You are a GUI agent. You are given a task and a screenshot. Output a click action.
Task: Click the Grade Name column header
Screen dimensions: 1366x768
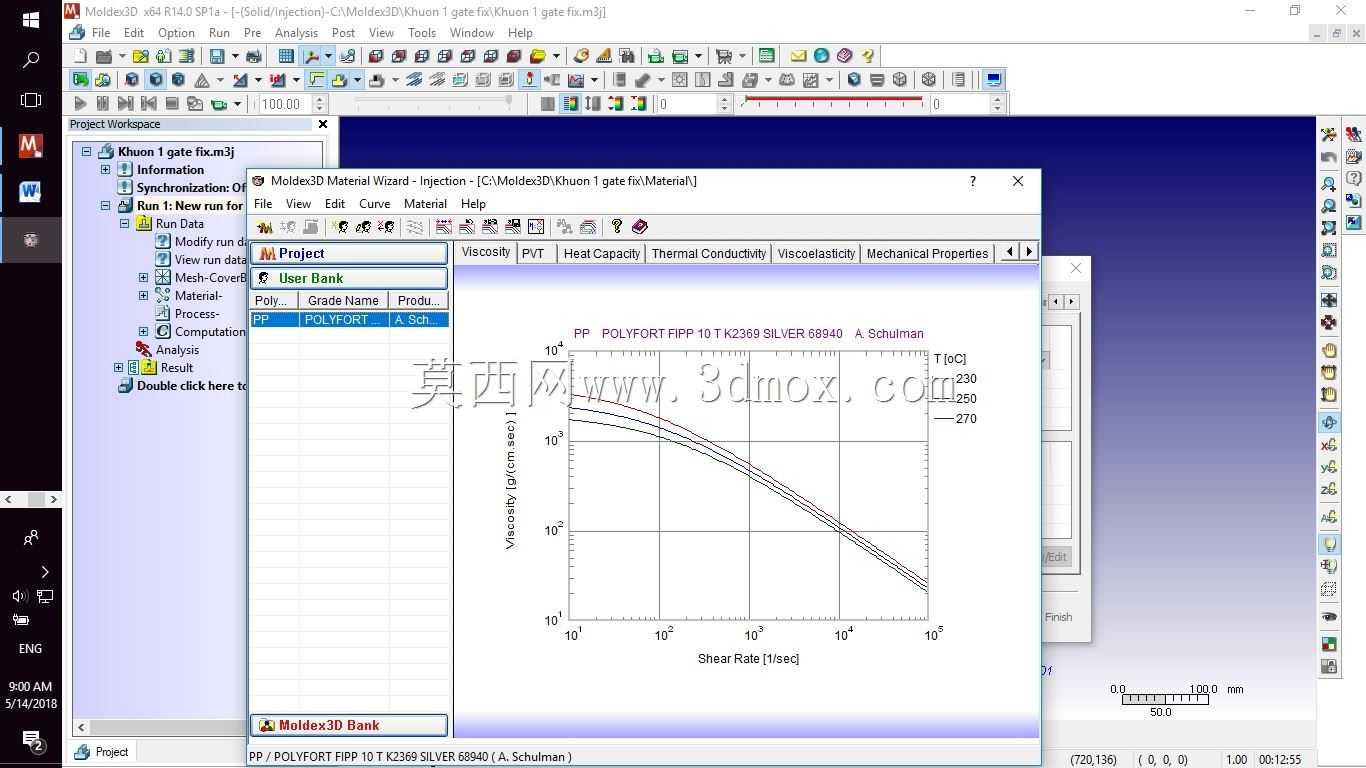(x=343, y=300)
